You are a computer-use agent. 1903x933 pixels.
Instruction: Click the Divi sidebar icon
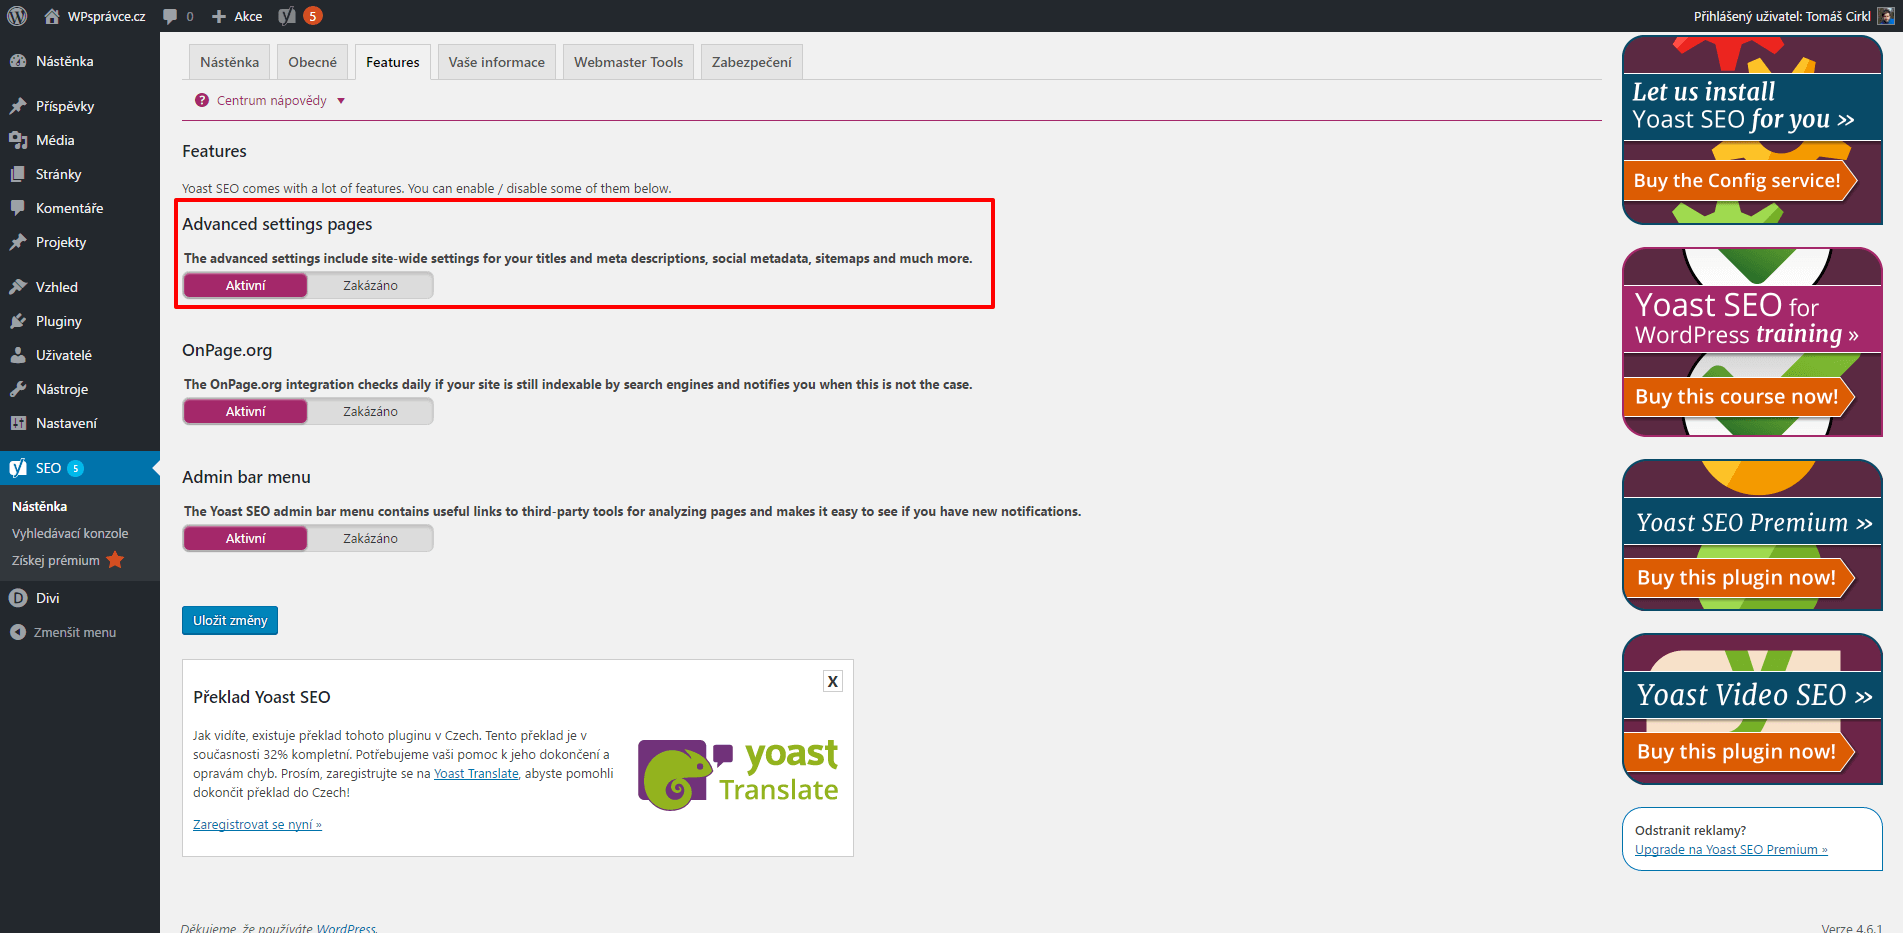pyautogui.click(x=18, y=598)
